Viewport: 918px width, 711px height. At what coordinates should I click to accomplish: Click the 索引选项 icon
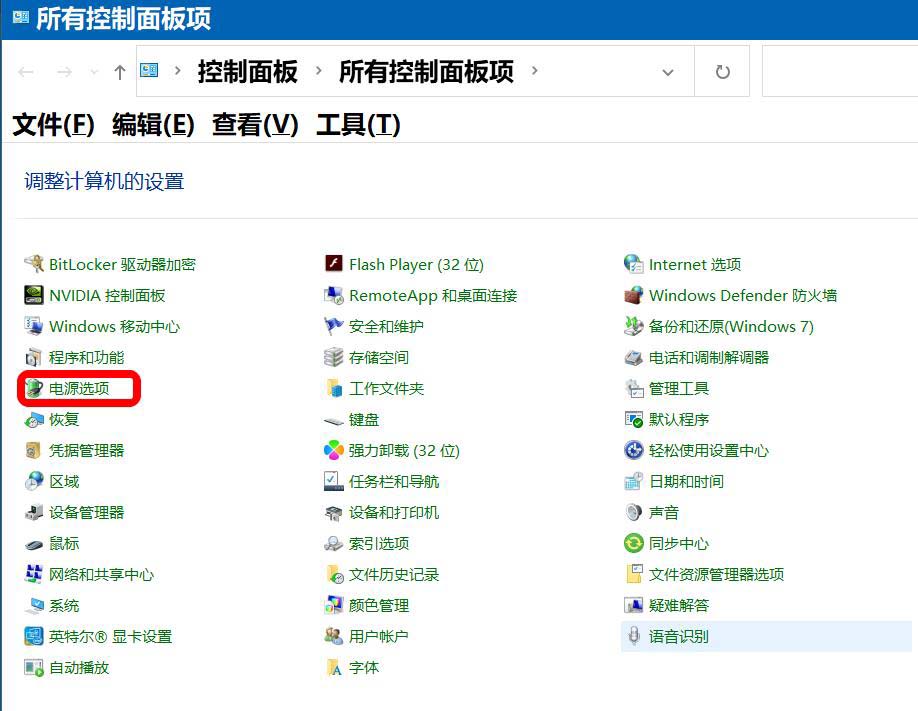(334, 543)
